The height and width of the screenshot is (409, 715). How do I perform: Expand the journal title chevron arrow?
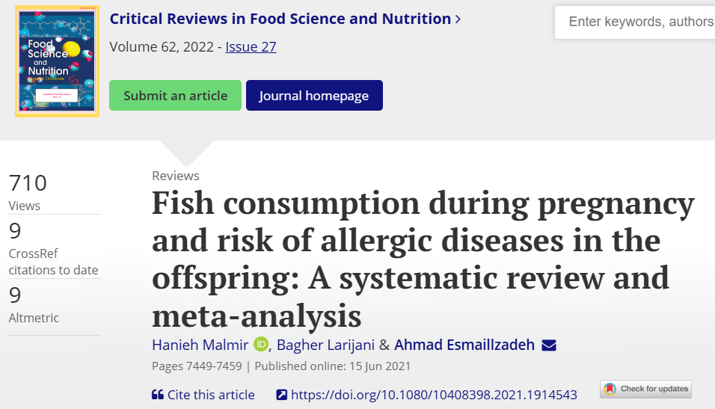pyautogui.click(x=458, y=19)
